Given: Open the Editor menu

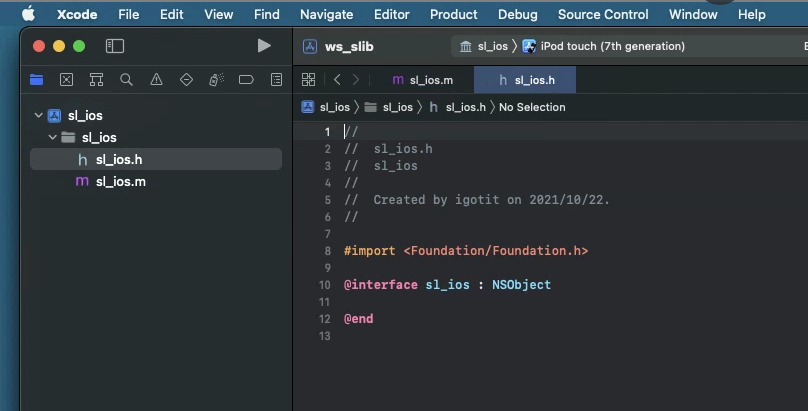Looking at the screenshot, I should coord(392,14).
